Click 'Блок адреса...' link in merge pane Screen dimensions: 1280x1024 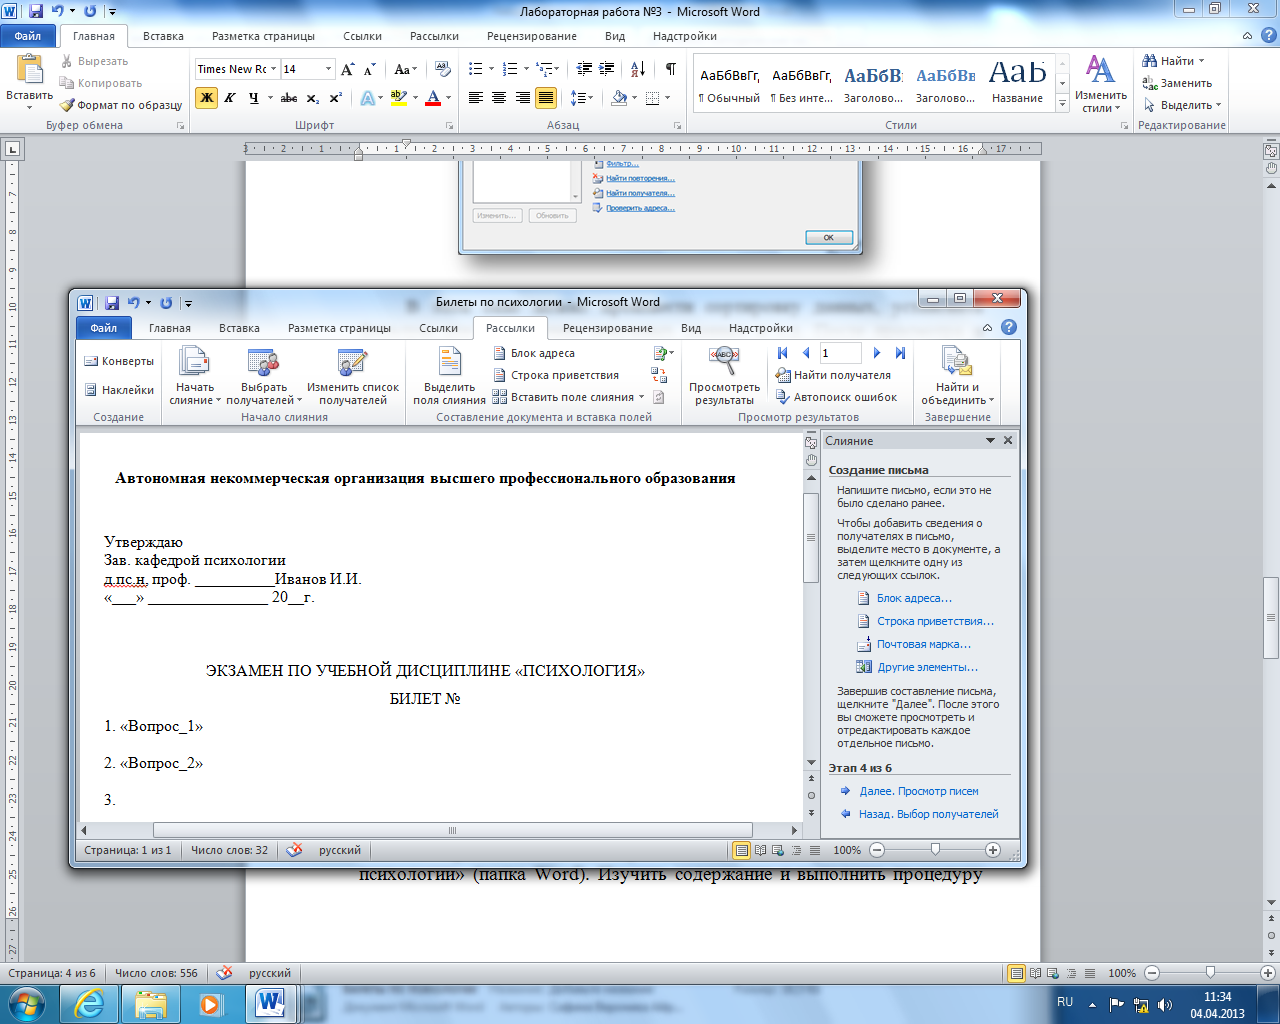[914, 598]
